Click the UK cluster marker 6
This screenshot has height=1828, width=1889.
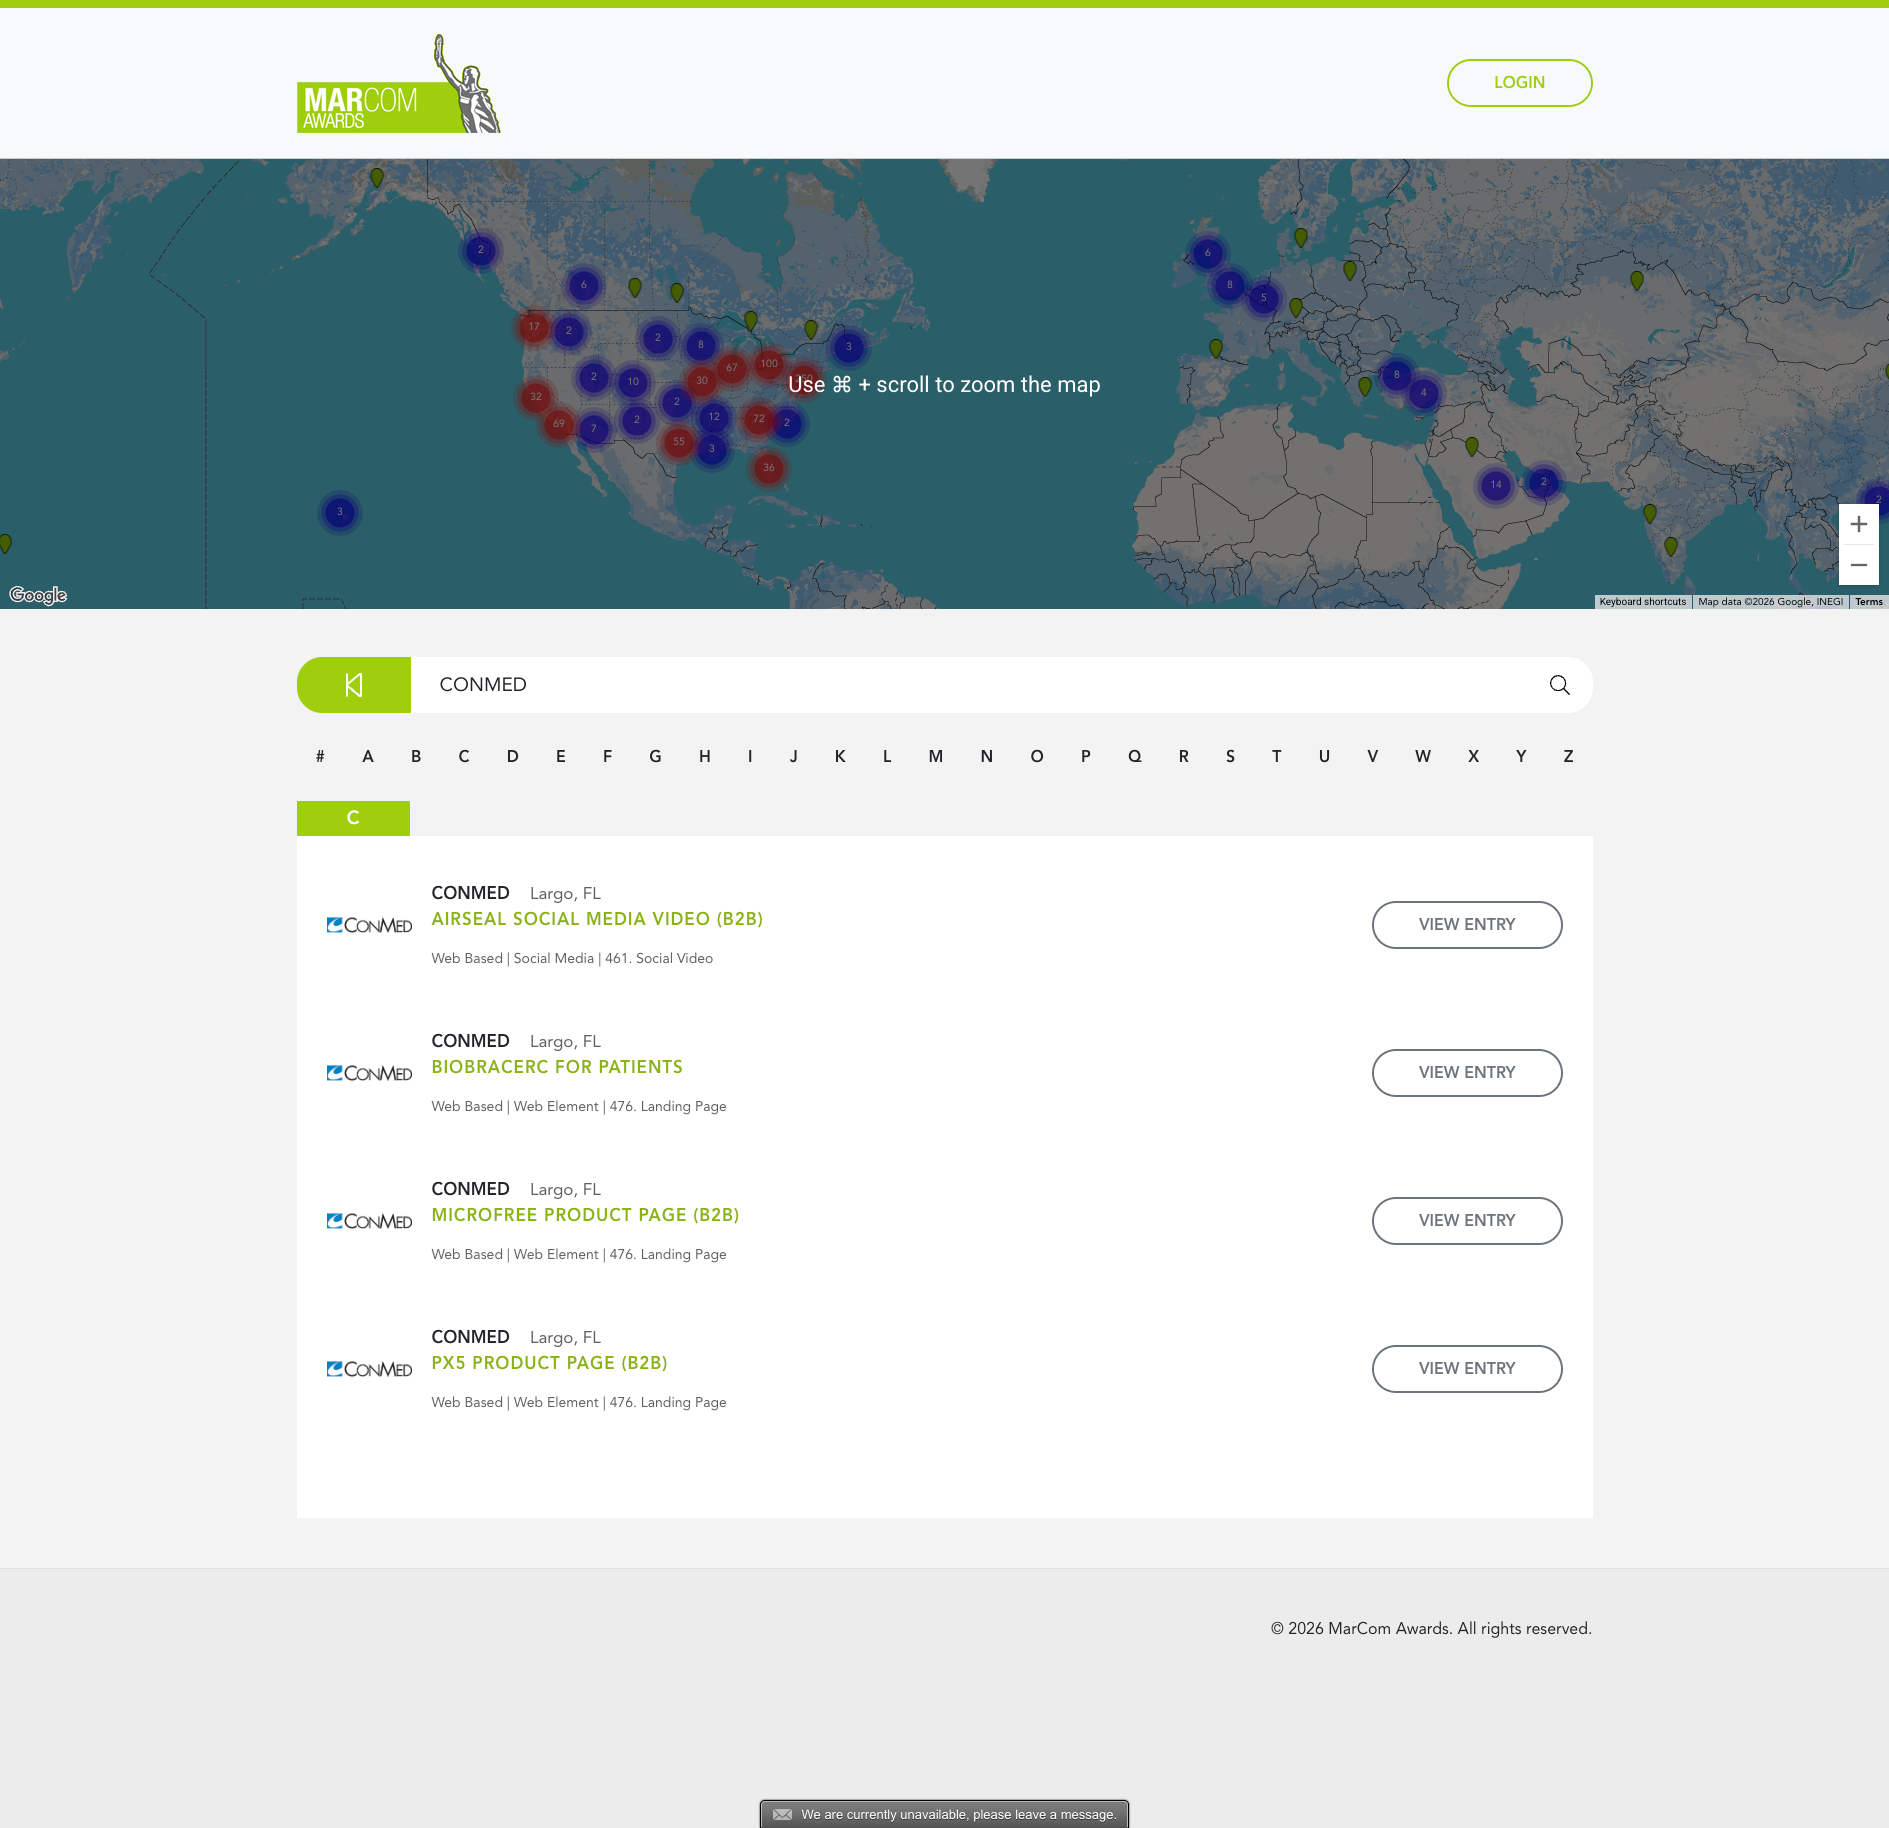click(x=1208, y=253)
